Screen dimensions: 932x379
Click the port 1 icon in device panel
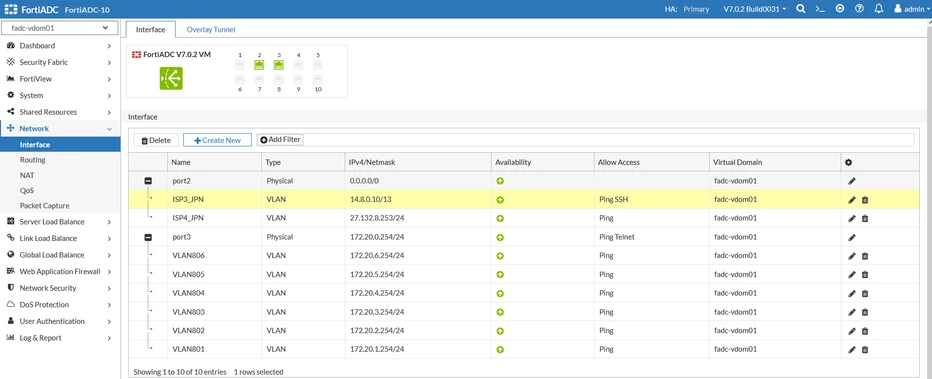tap(240, 65)
